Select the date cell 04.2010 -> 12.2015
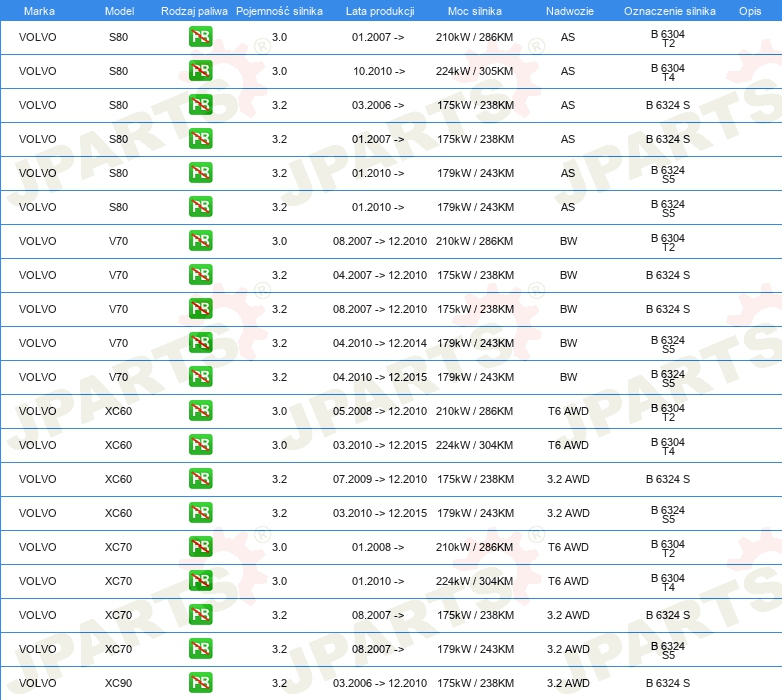 click(380, 377)
